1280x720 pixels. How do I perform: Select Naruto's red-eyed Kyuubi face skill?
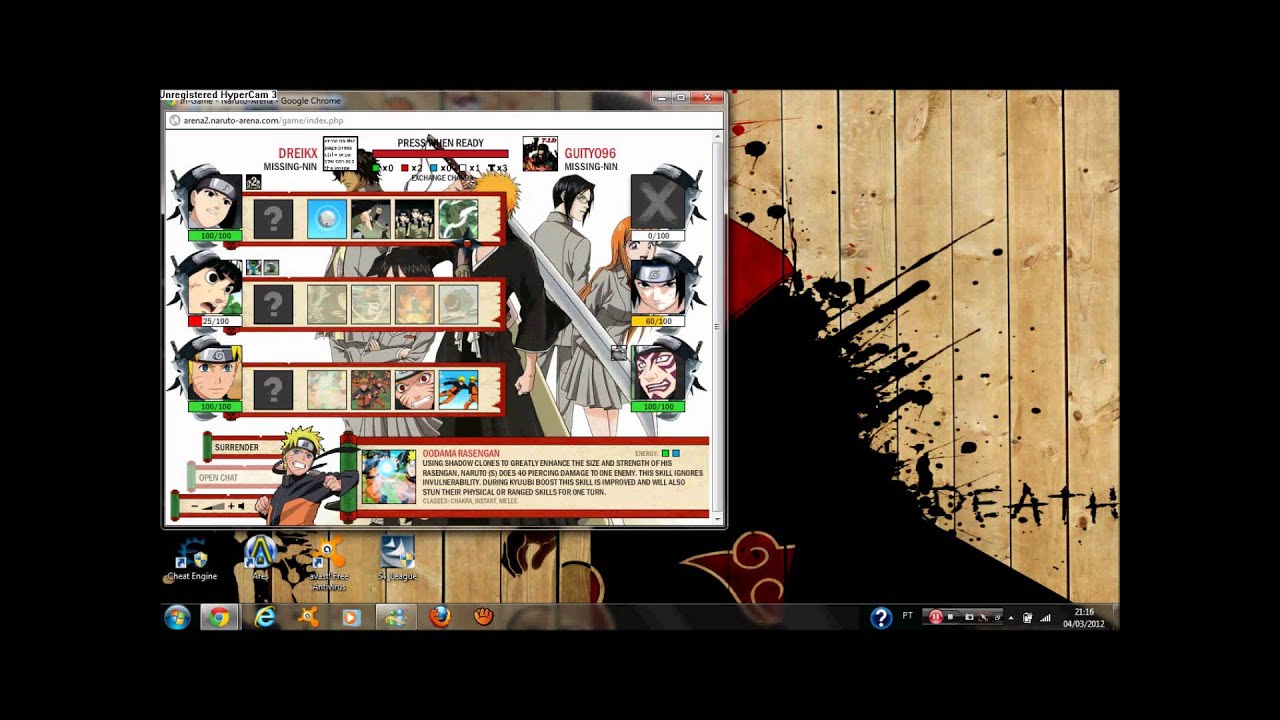coord(414,390)
